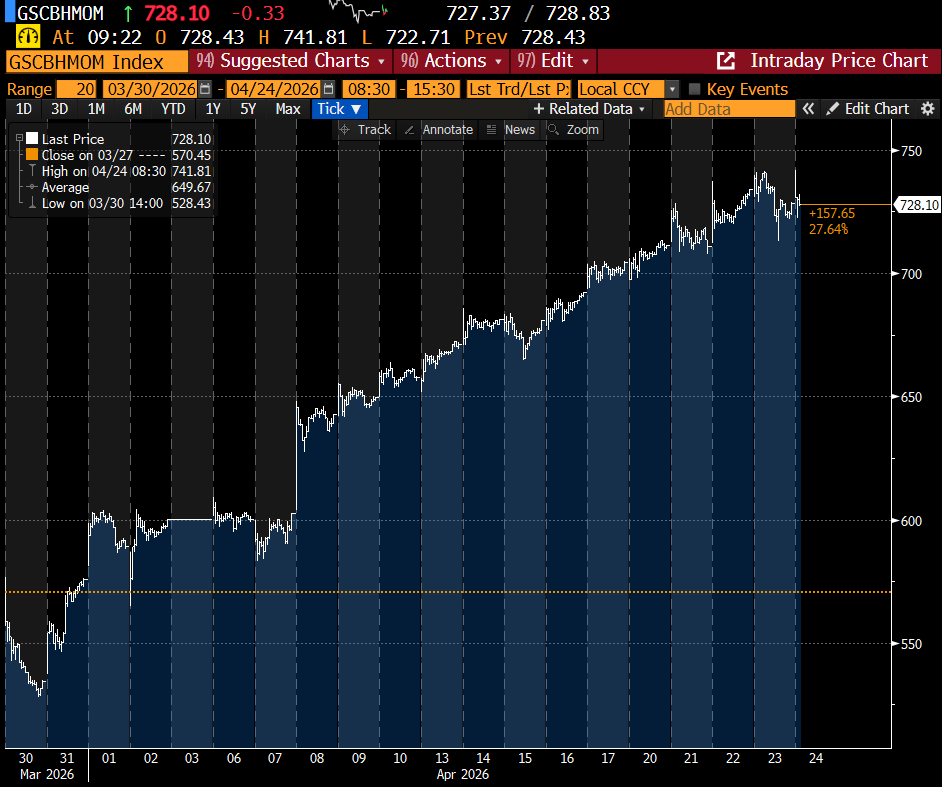
Task: Open the Related Data dropdown
Action: (x=588, y=108)
